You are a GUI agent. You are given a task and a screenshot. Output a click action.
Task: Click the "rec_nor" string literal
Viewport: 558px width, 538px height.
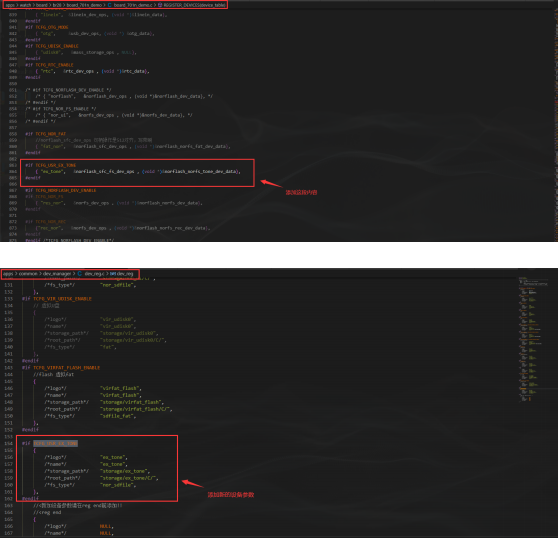click(x=49, y=228)
